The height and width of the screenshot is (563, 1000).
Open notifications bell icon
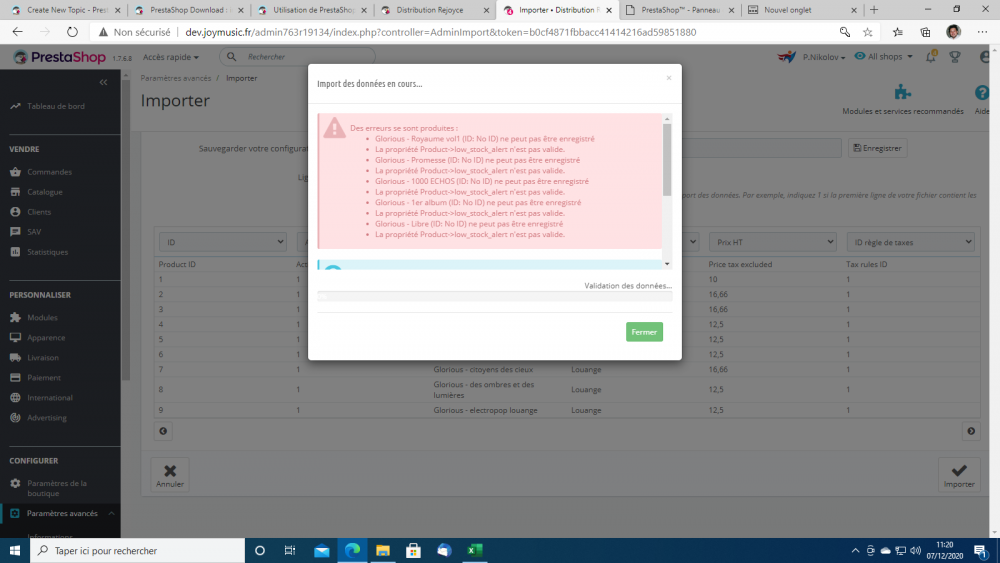pos(931,57)
